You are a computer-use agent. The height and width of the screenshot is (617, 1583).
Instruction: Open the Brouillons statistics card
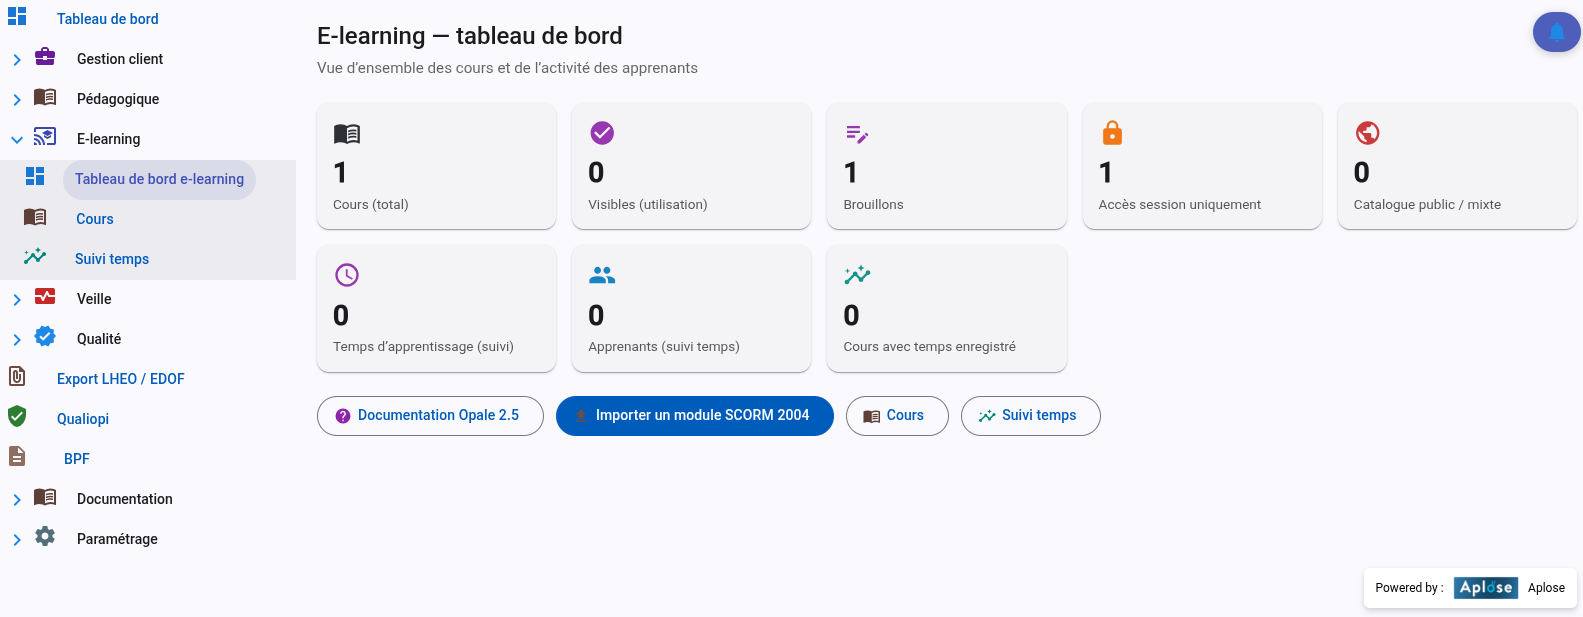946,166
